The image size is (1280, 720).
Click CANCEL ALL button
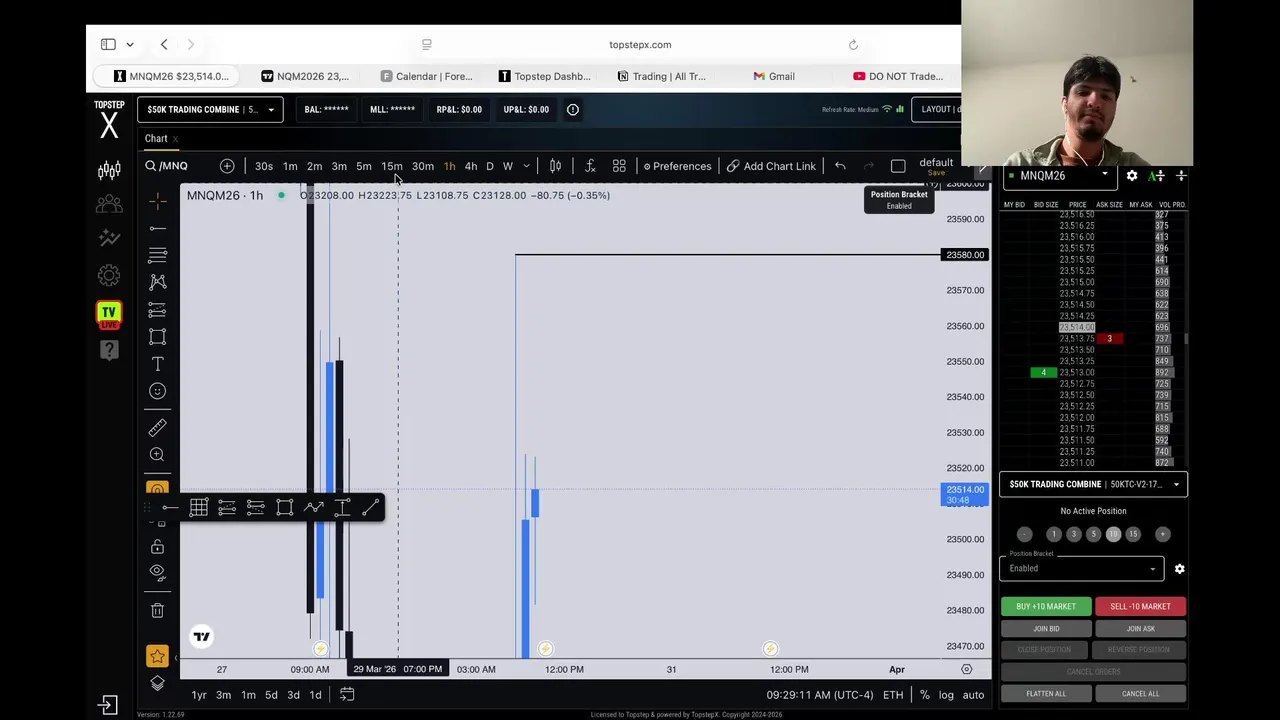point(1140,694)
